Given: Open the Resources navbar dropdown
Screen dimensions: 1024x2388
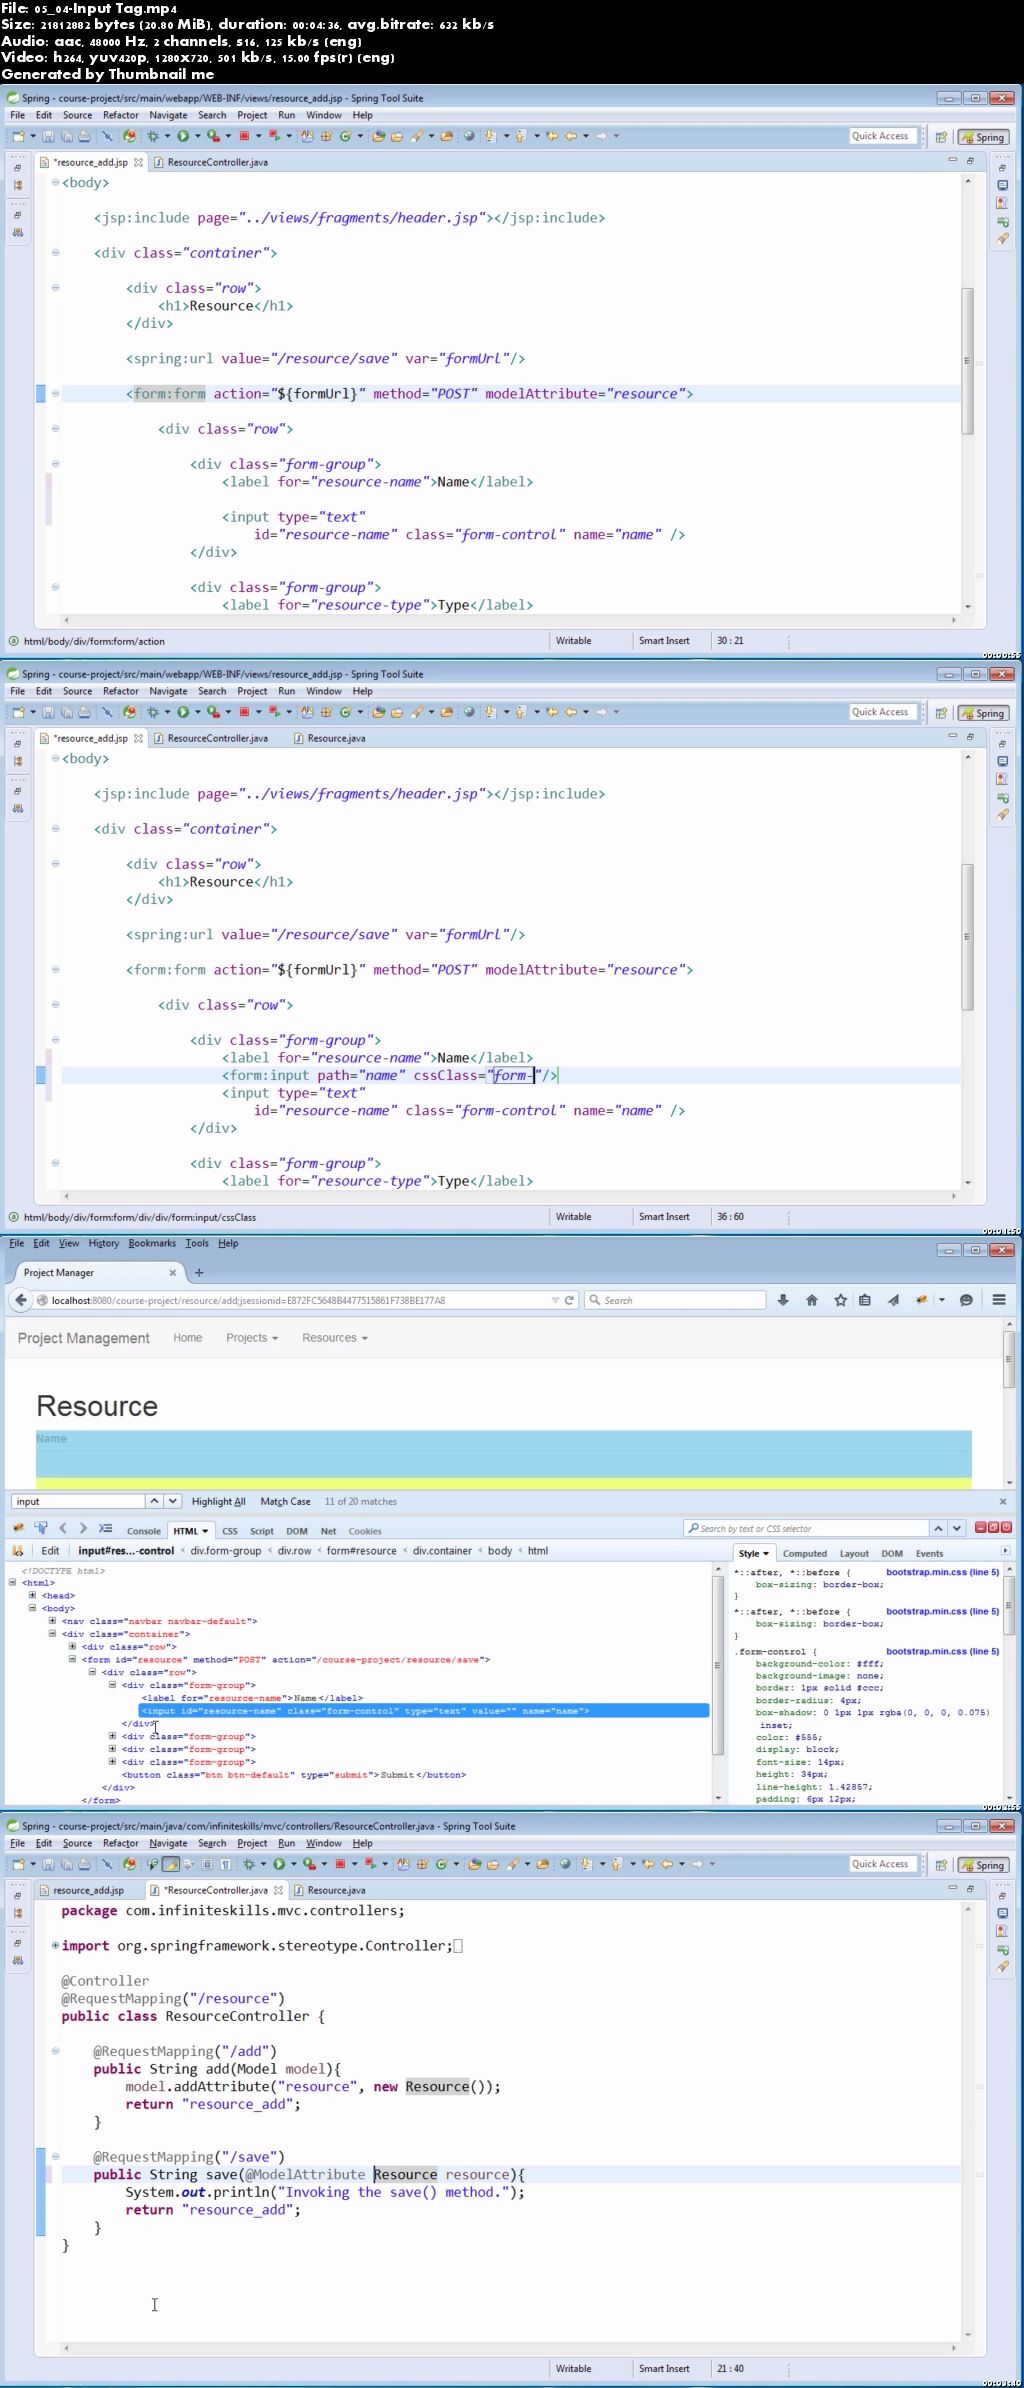Looking at the screenshot, I should tap(335, 1338).
